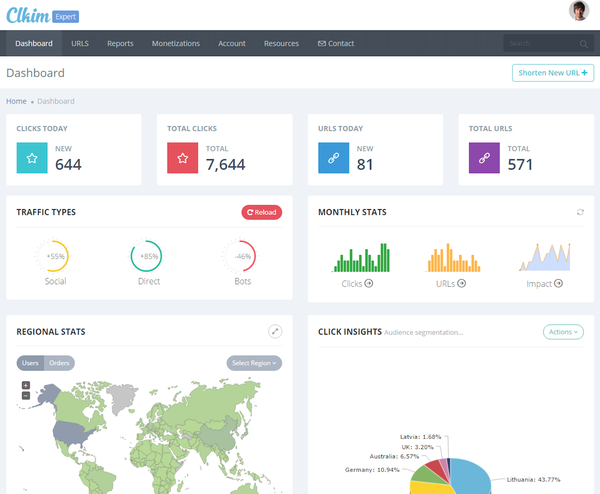600x494 pixels.
Task: Click the Expert badge beside the logo
Action: (x=65, y=17)
